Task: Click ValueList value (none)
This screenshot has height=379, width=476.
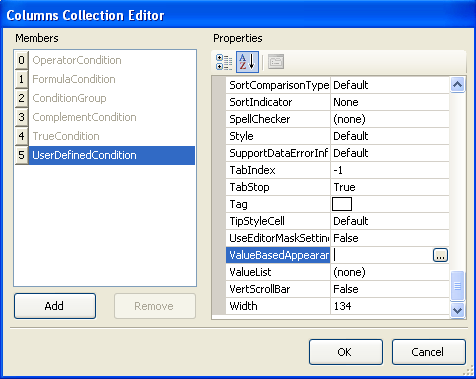Action: tap(390, 272)
